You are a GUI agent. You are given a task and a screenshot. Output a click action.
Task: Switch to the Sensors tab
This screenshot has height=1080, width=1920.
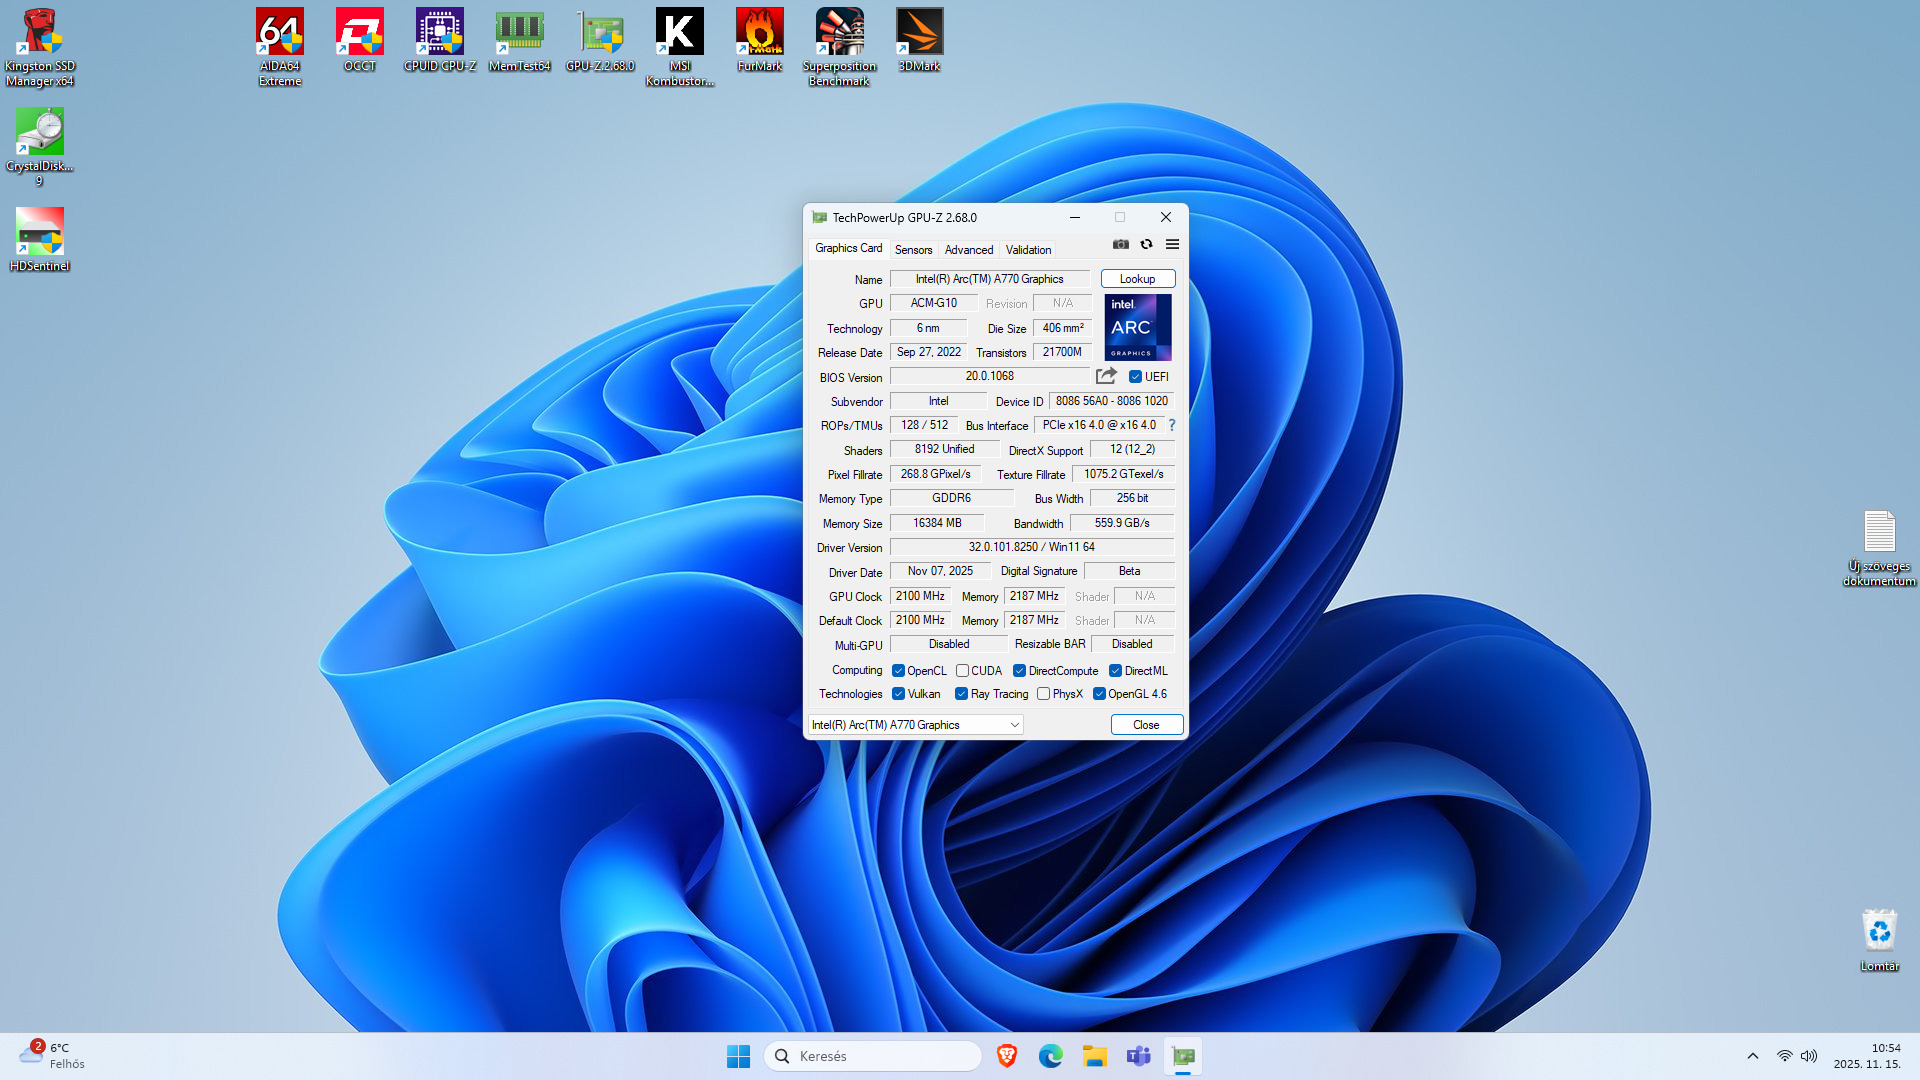pos(912,250)
